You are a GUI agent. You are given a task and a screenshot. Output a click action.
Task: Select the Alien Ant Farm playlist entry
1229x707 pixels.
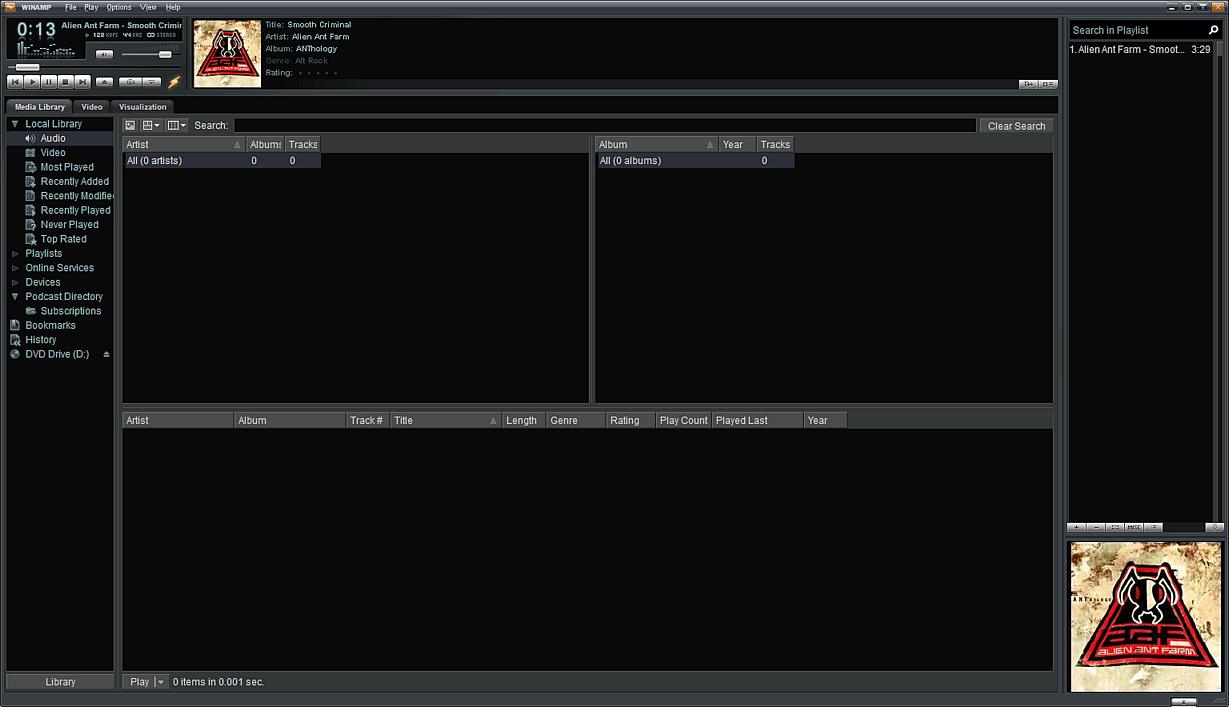click(x=1140, y=49)
